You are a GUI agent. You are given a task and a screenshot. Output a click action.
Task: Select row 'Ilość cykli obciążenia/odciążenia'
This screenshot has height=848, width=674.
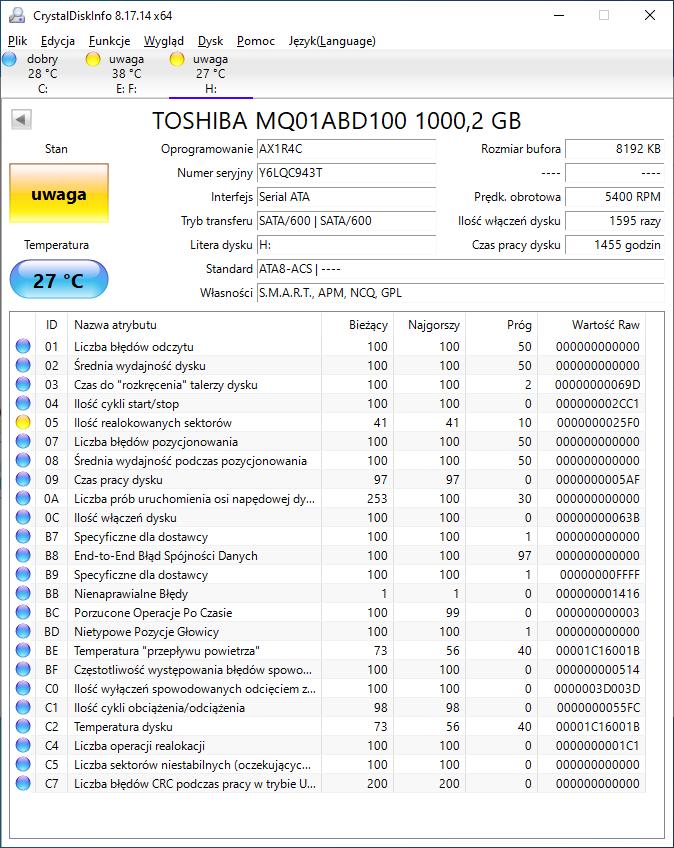(328, 707)
